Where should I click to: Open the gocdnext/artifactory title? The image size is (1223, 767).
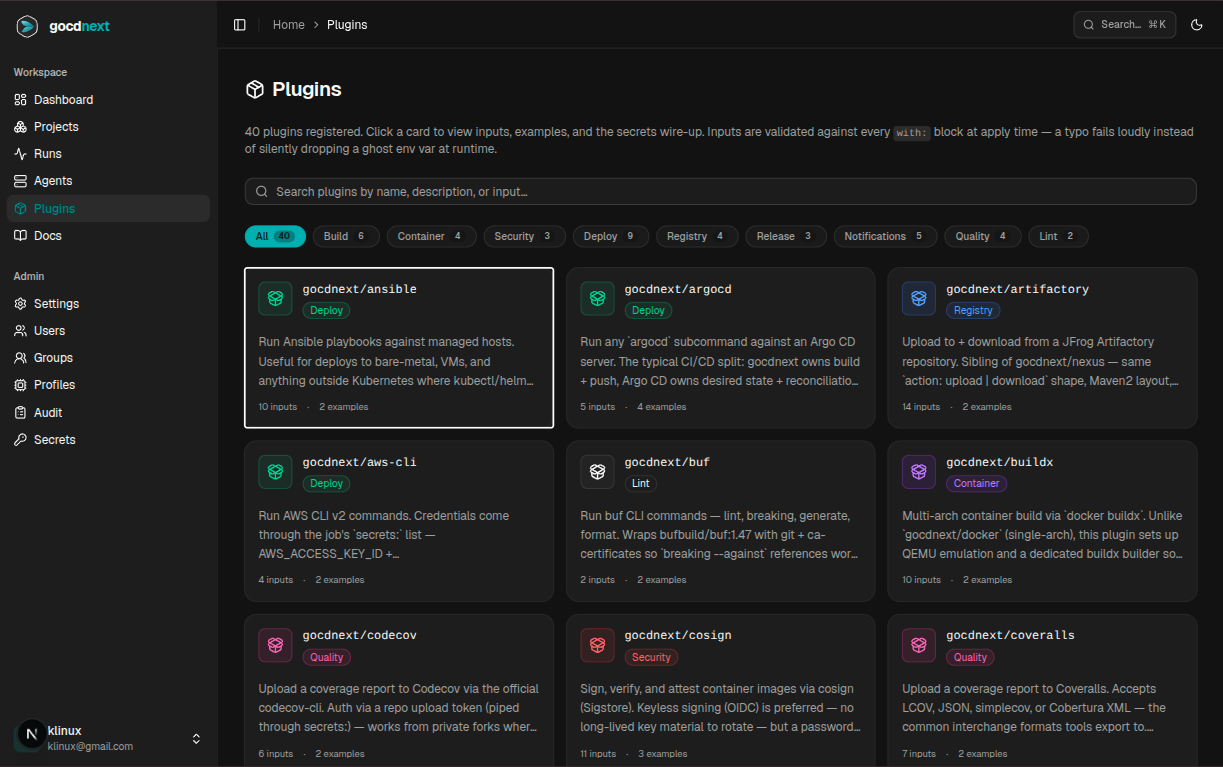pos(1018,289)
